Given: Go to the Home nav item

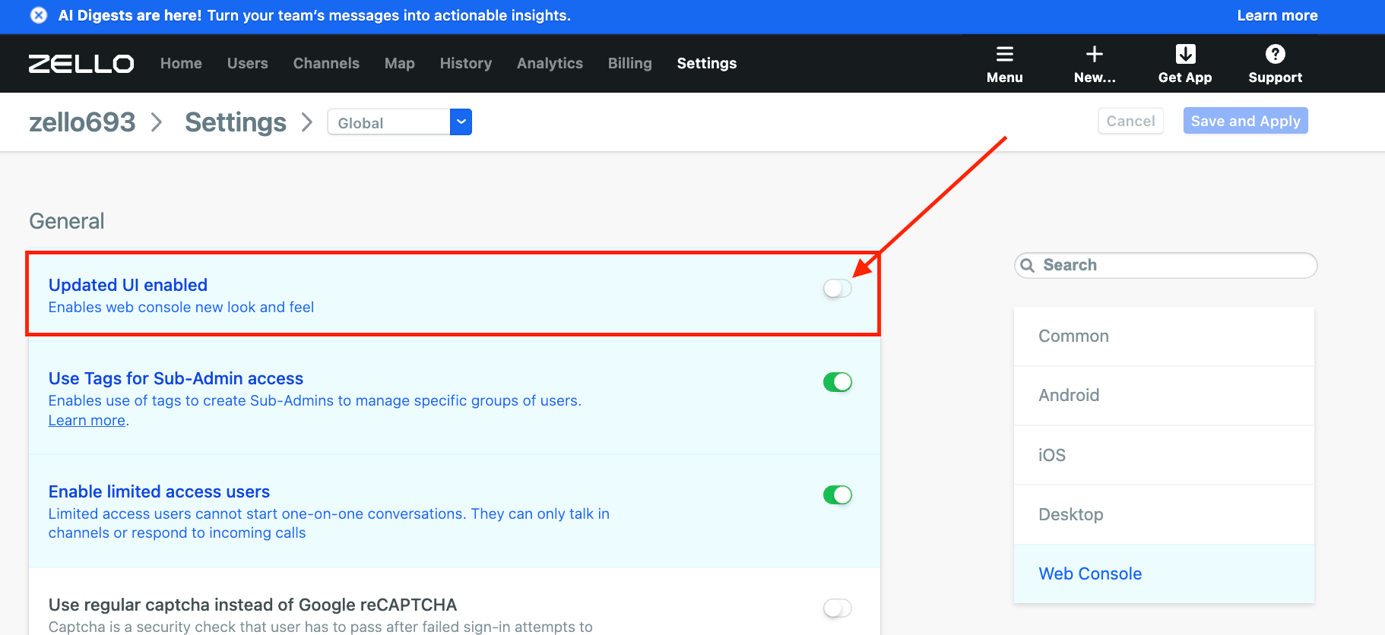Looking at the screenshot, I should pyautogui.click(x=181, y=63).
